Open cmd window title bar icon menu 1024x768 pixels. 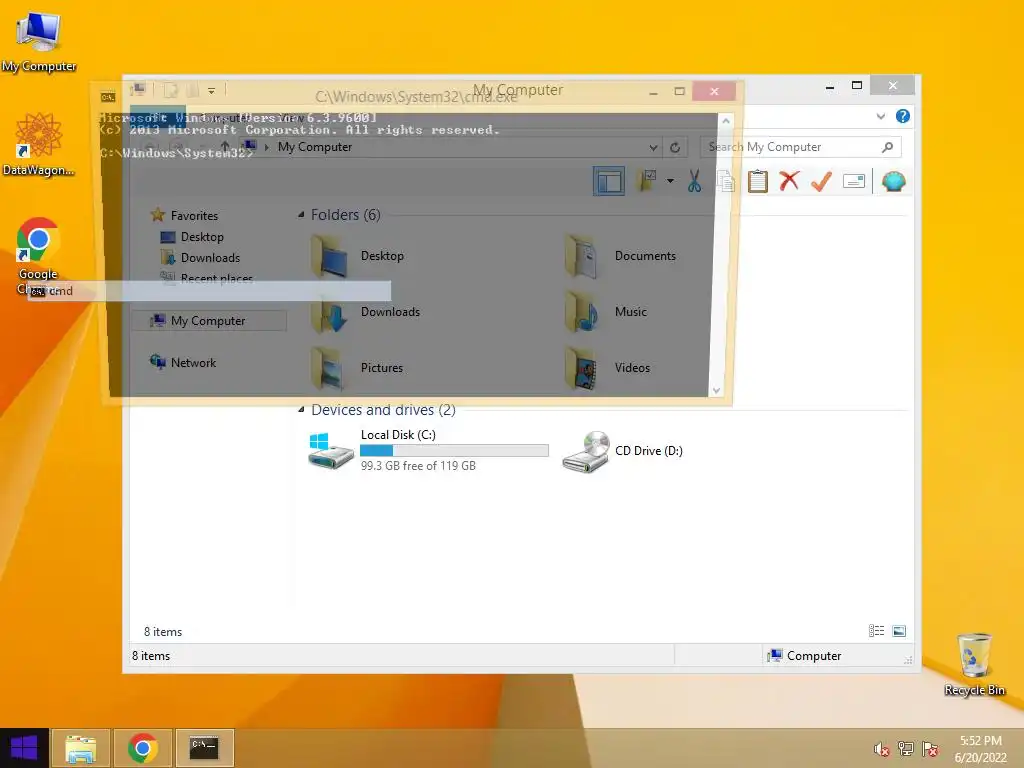pos(108,97)
